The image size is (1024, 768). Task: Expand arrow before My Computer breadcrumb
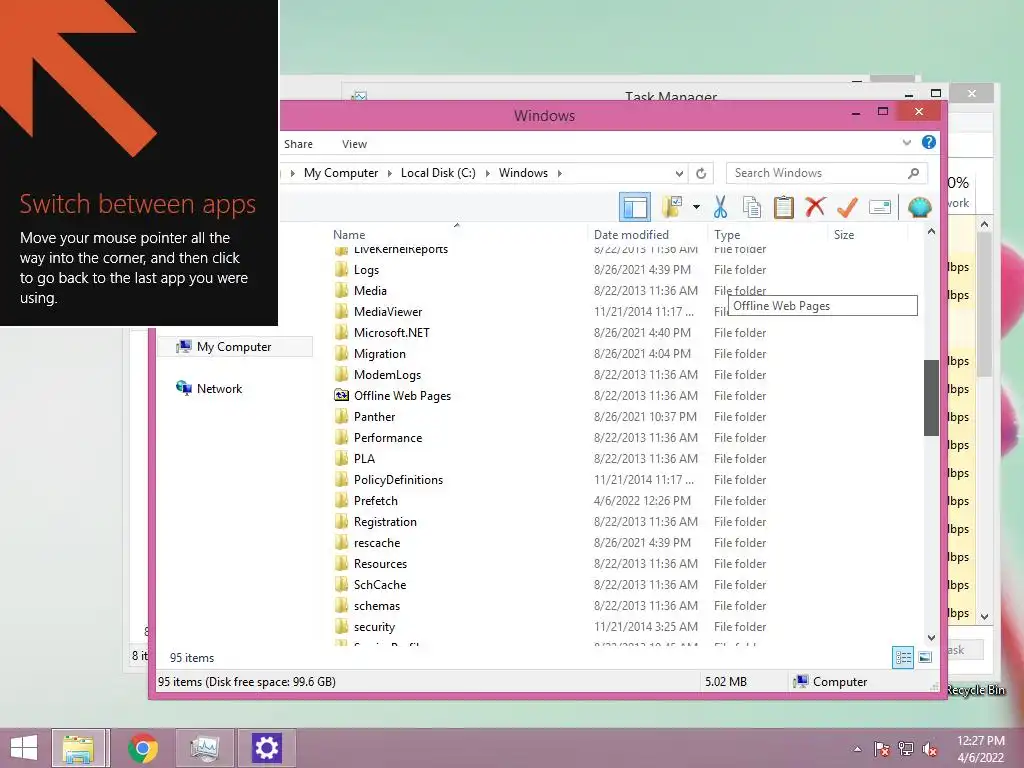292,173
